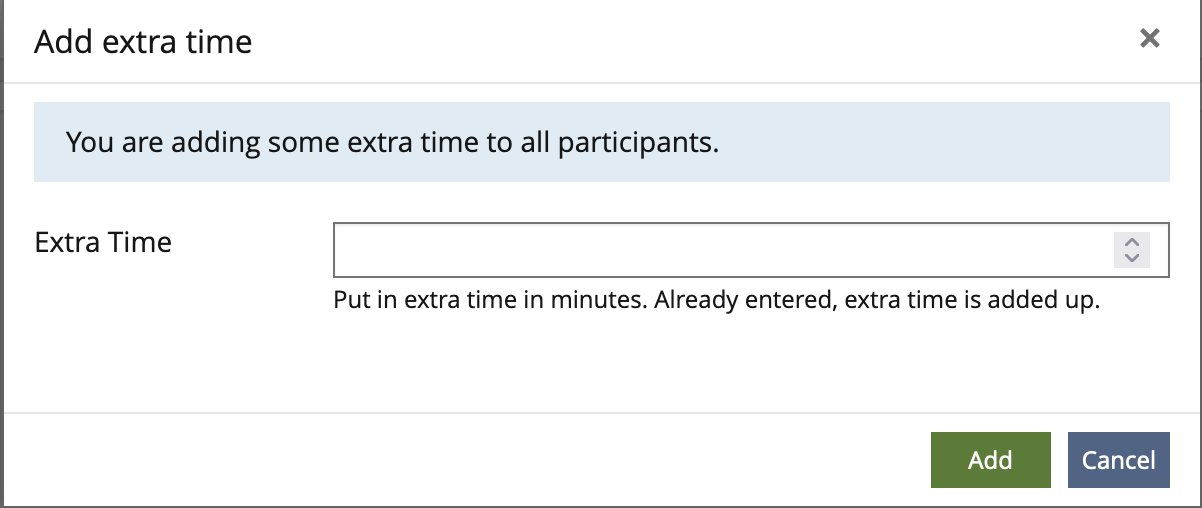The height and width of the screenshot is (508, 1202).
Task: Dismiss the dialog with the X icon
Action: click(x=1150, y=39)
